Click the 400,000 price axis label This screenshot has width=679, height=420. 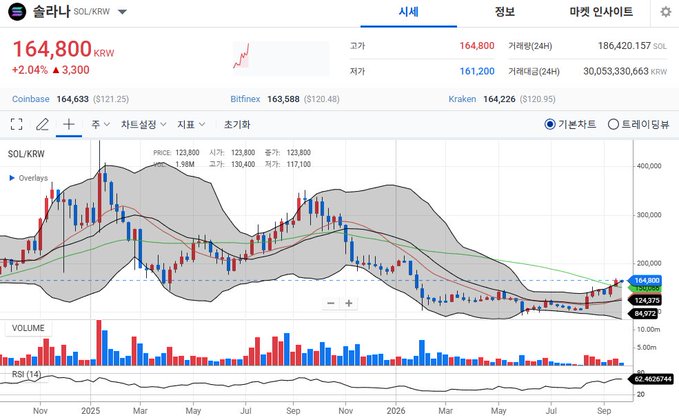[x=649, y=166]
